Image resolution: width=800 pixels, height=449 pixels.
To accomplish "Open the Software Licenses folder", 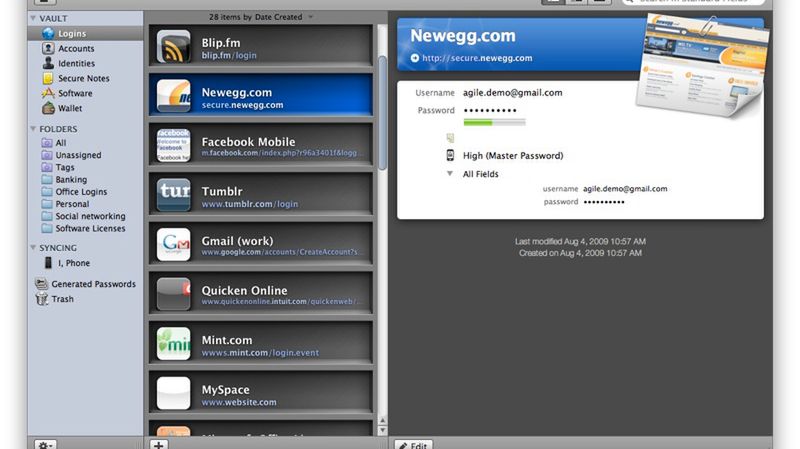I will pos(85,229).
